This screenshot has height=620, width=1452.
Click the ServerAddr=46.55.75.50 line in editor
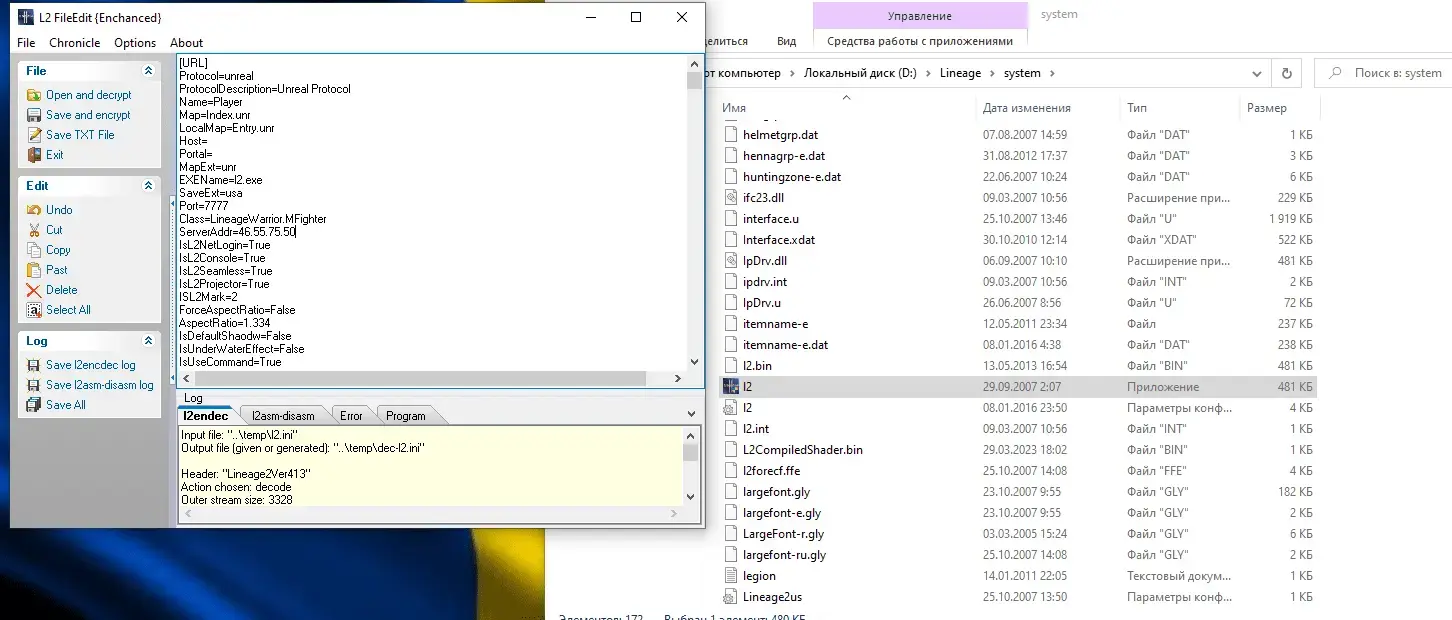click(238, 232)
